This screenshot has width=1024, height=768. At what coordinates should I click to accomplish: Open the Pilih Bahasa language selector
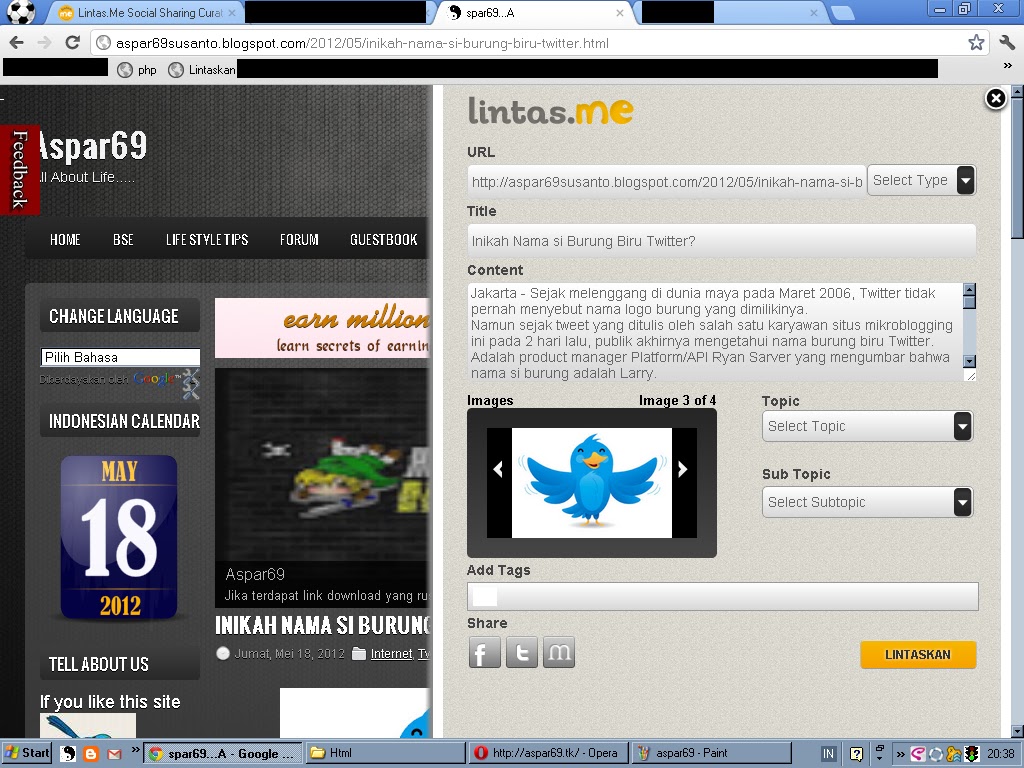click(x=120, y=357)
